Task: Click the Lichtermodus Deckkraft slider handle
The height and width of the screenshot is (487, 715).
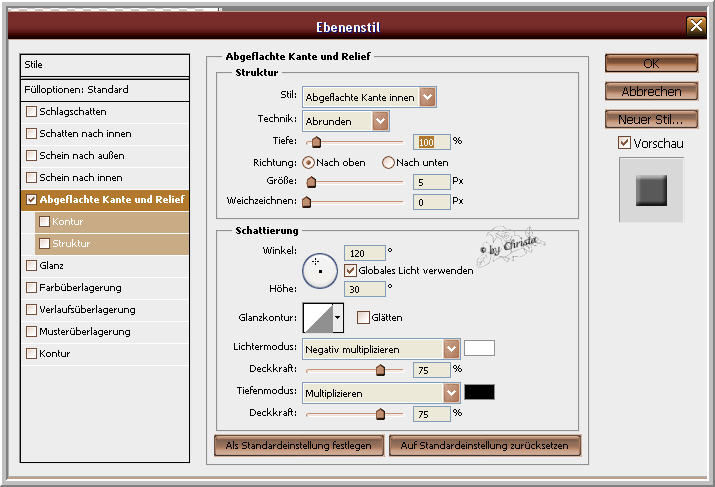Action: point(380,370)
